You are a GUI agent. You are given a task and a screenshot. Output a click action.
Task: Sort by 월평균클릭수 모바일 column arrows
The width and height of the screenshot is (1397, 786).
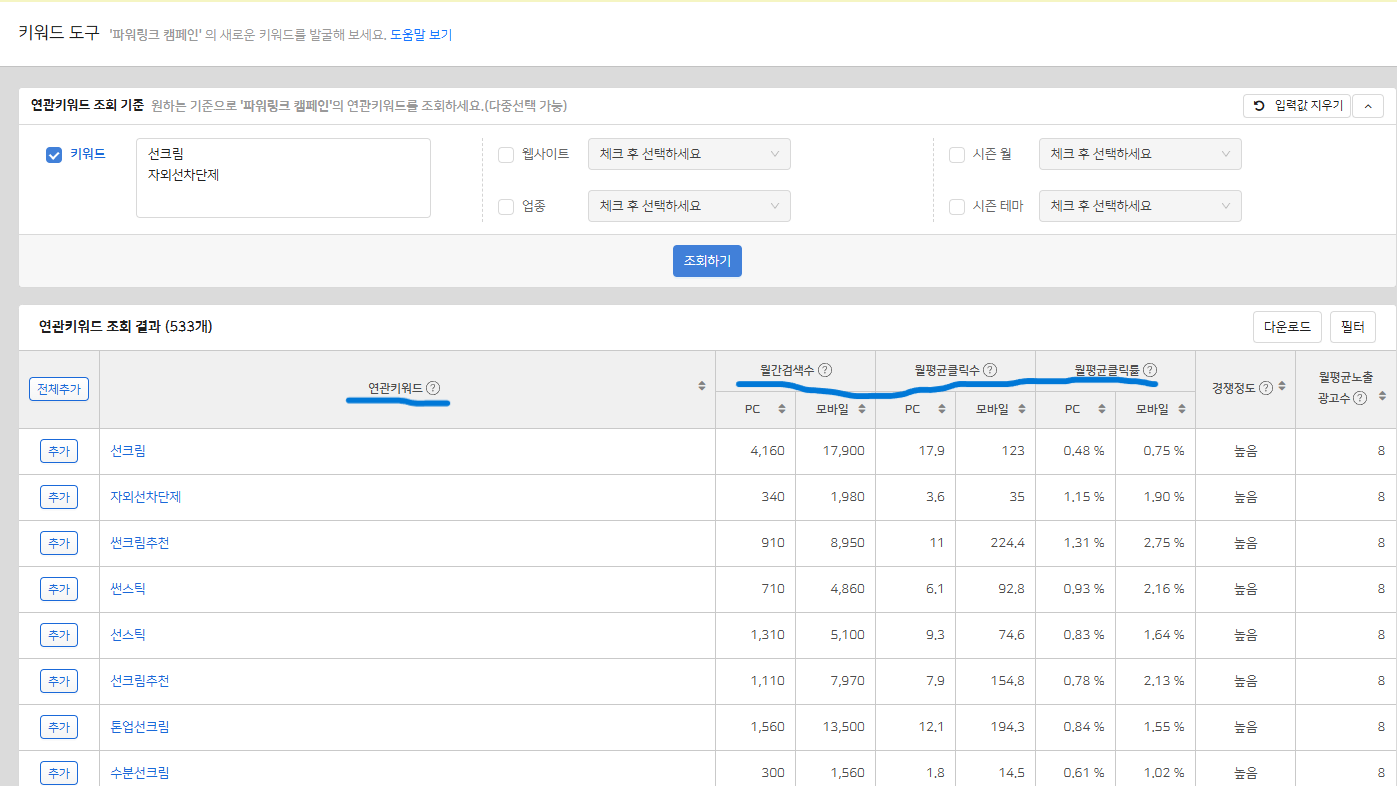[1022, 409]
